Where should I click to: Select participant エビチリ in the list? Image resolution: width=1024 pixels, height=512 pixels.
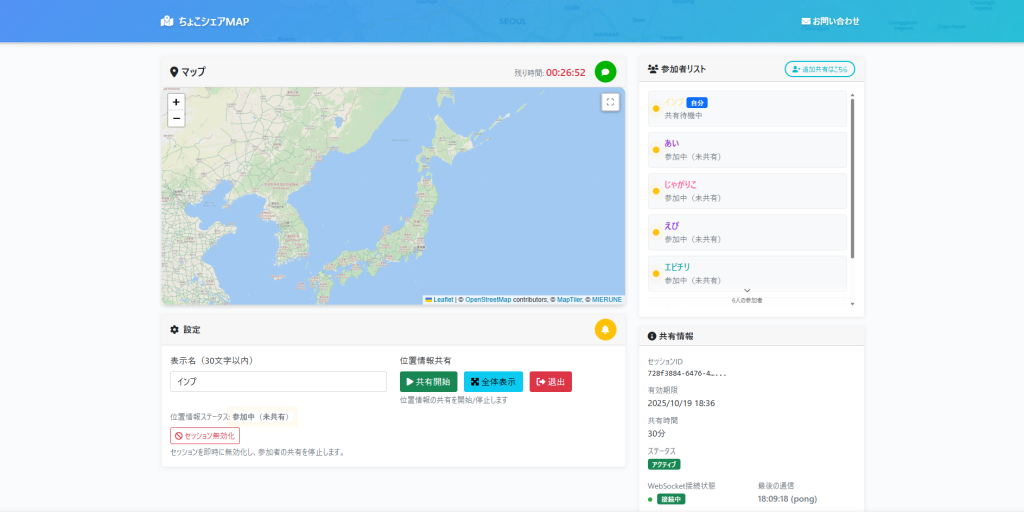(747, 273)
